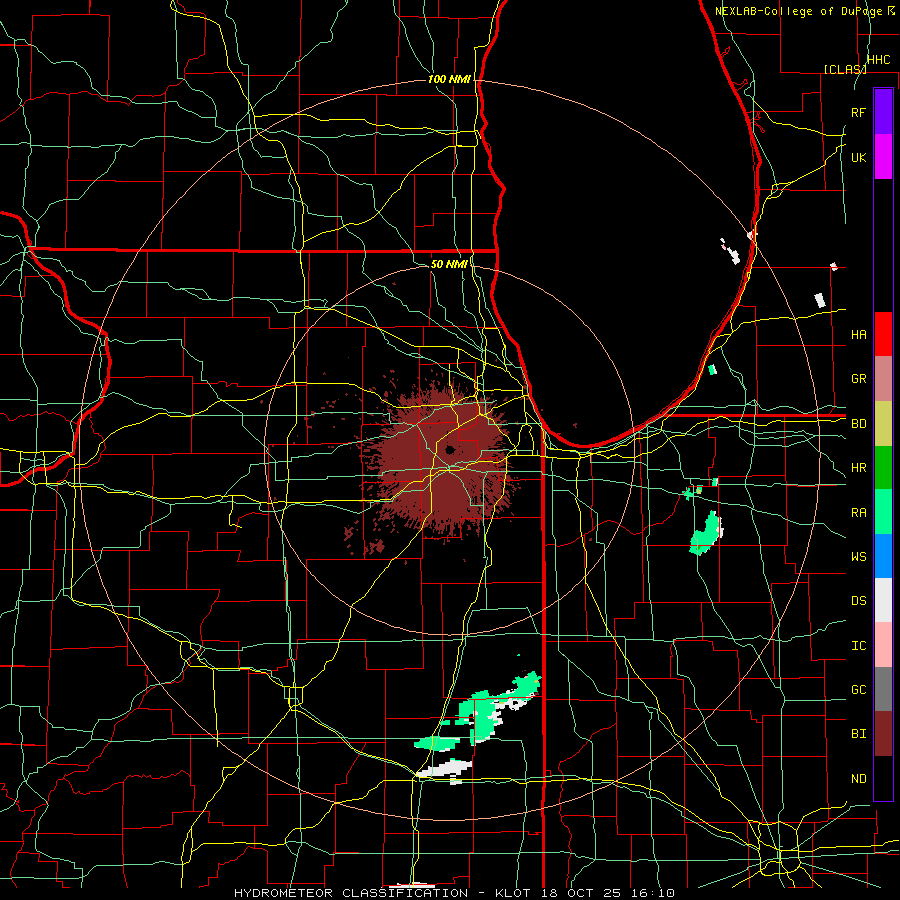Select the RA legend label
The image size is (900, 900).
point(858,513)
